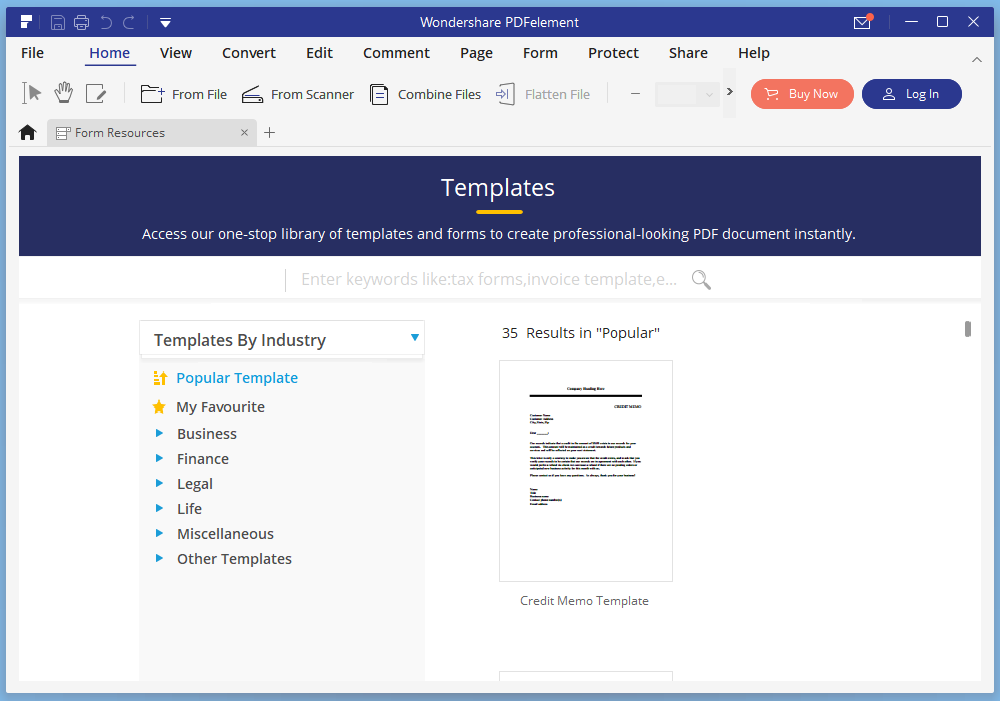Expand the Finance template category

(x=159, y=459)
